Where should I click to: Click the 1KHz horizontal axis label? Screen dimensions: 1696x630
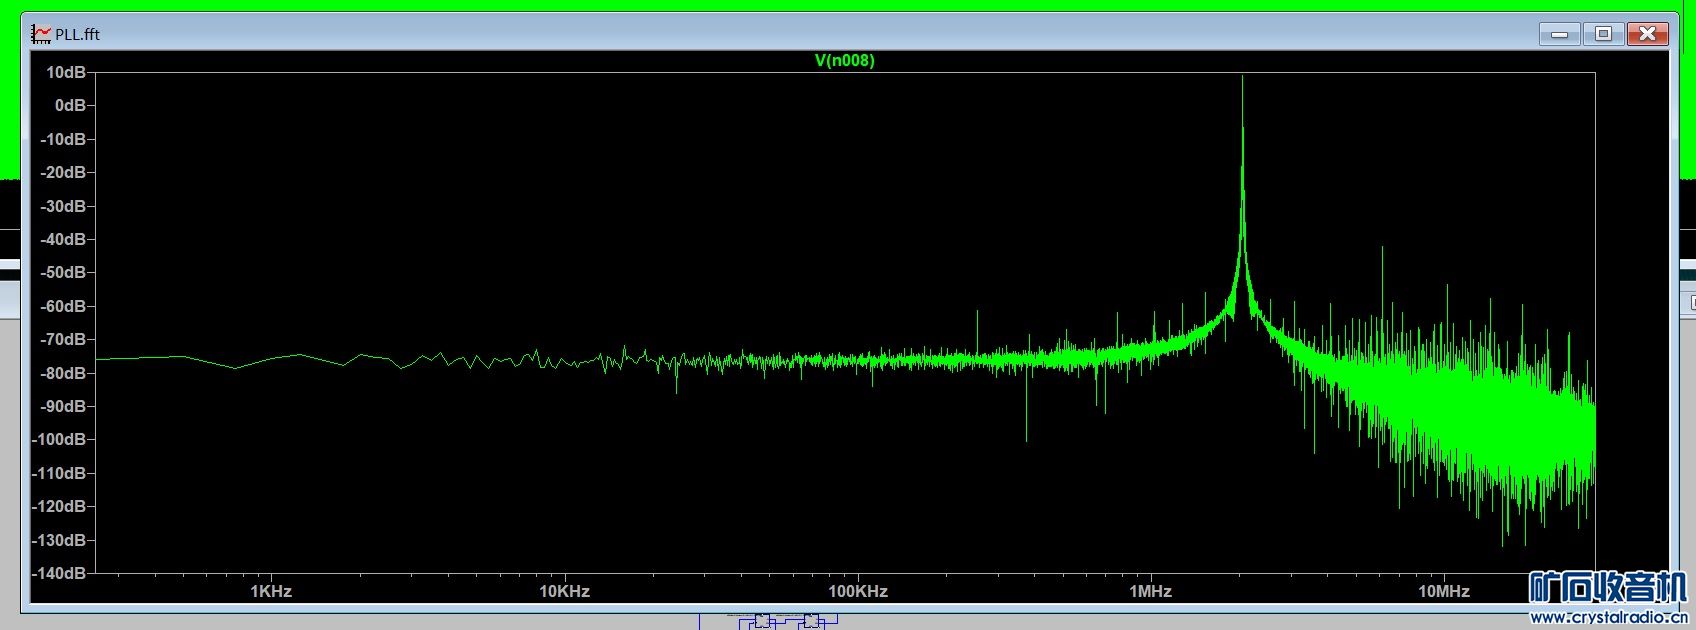[271, 591]
